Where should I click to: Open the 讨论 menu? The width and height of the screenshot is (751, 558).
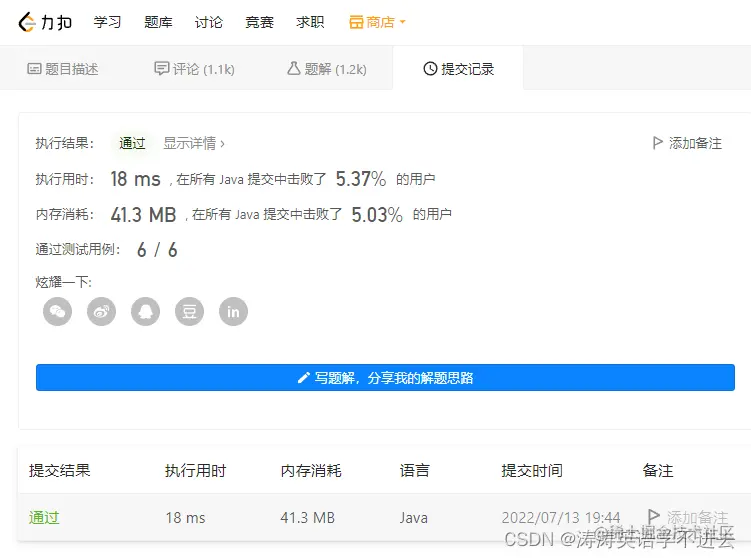(209, 22)
